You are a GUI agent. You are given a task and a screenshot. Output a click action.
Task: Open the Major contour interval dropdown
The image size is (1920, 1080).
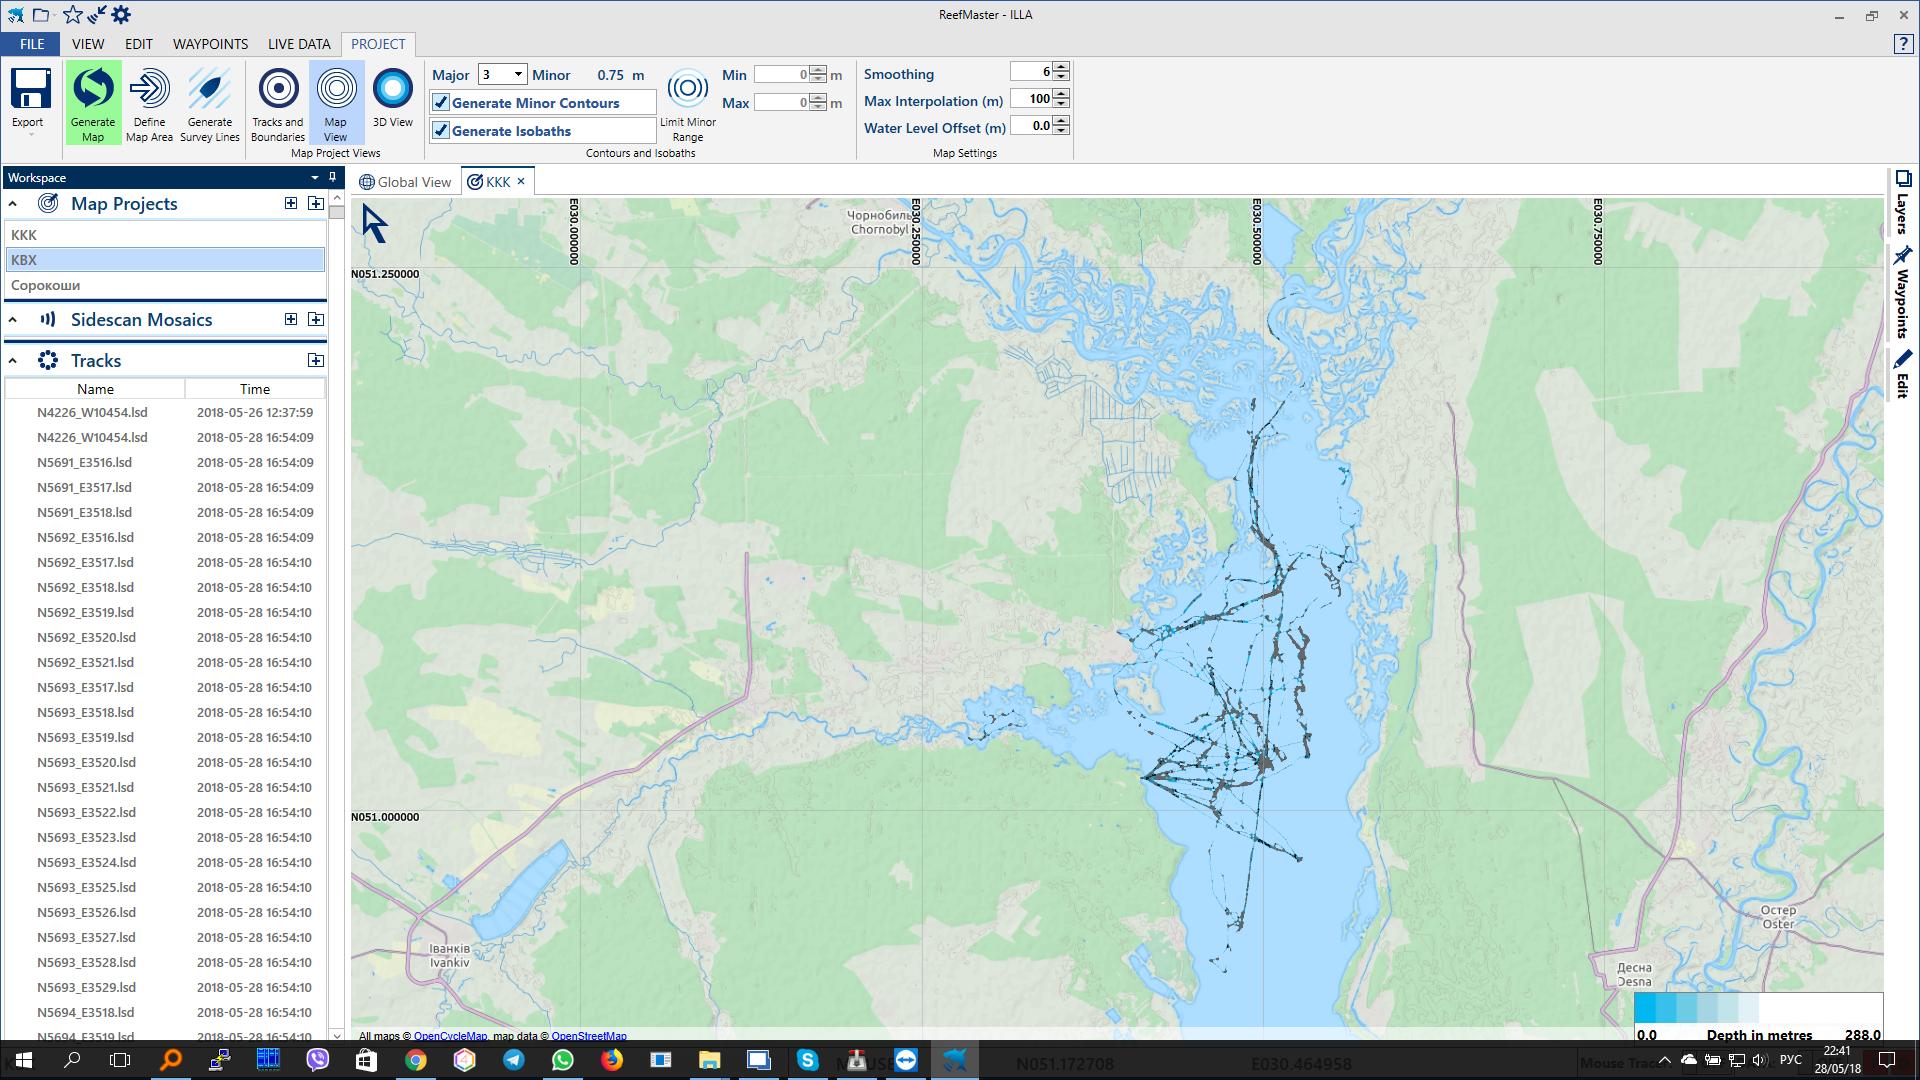pyautogui.click(x=518, y=74)
